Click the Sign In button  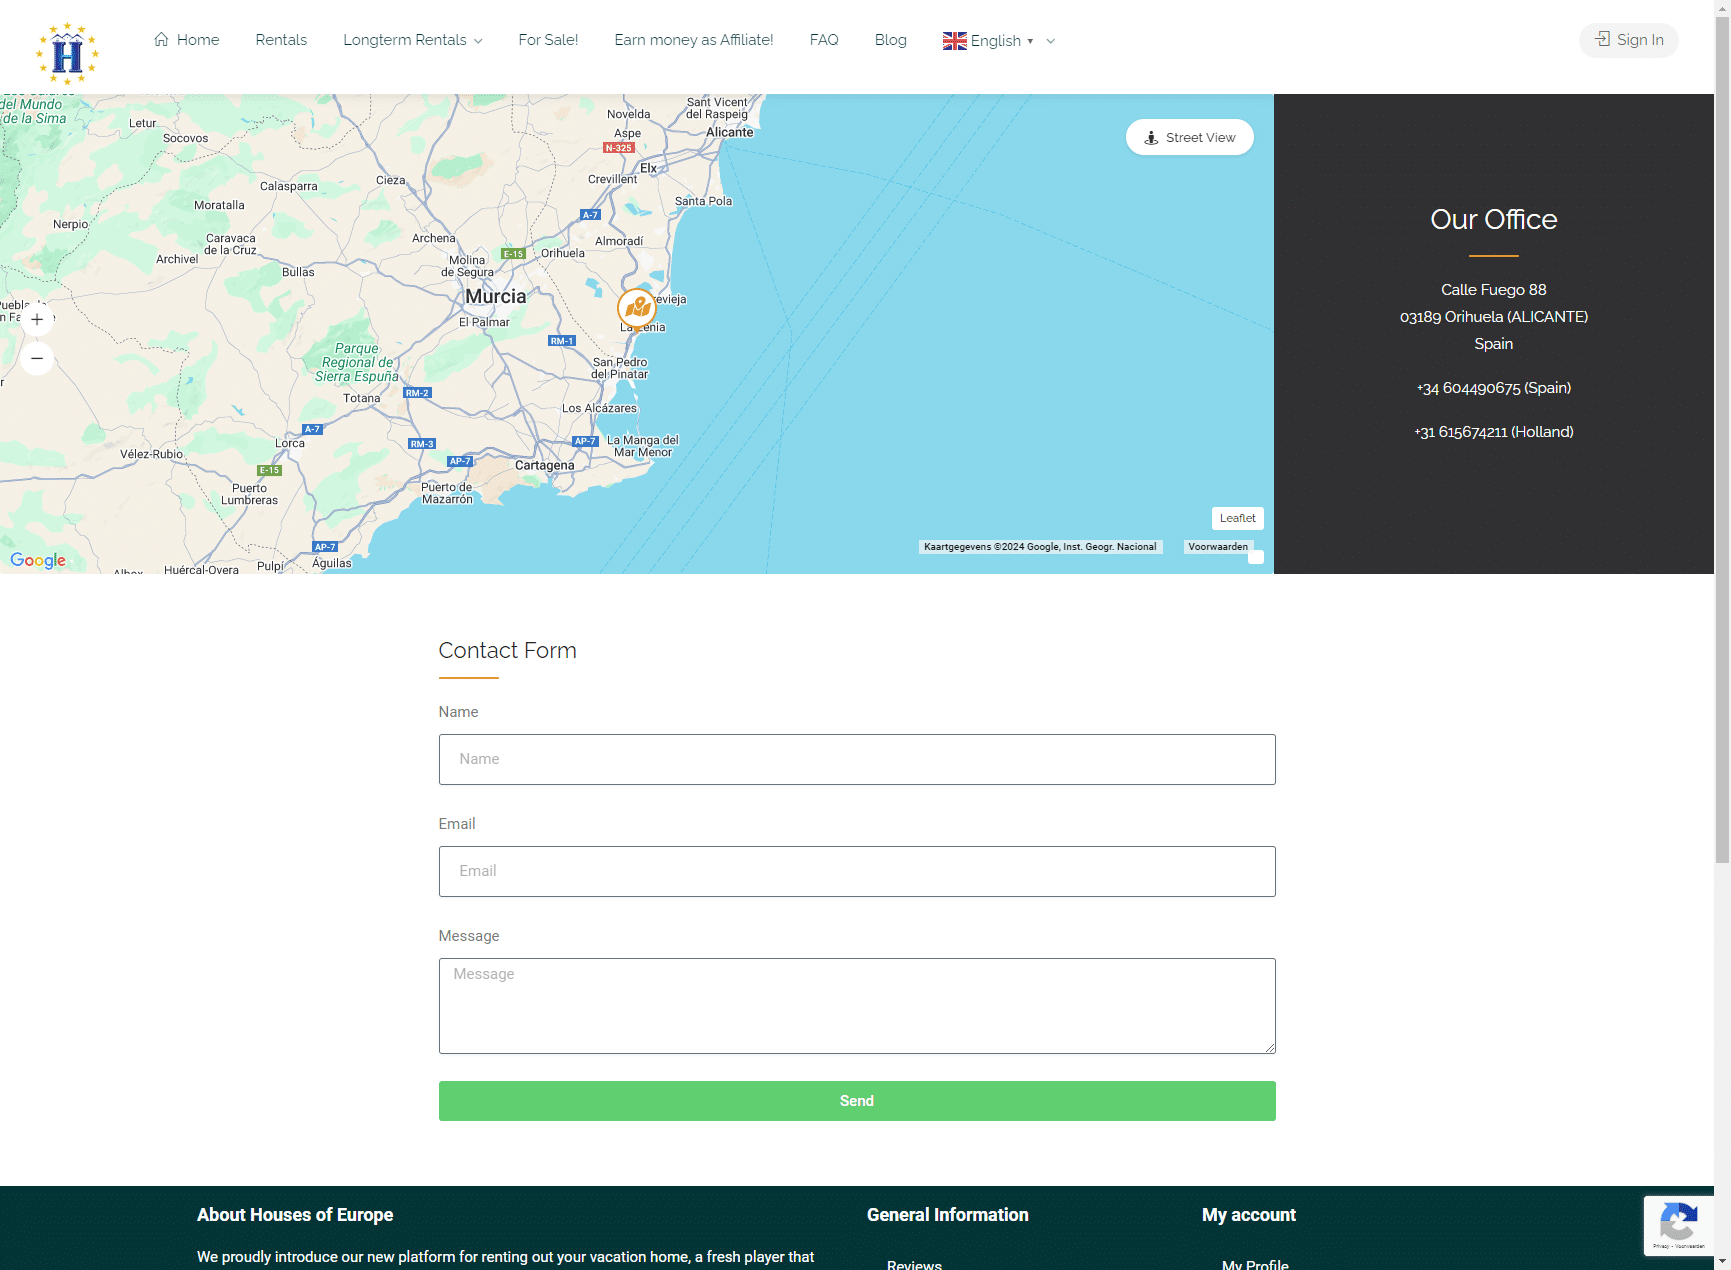point(1628,40)
